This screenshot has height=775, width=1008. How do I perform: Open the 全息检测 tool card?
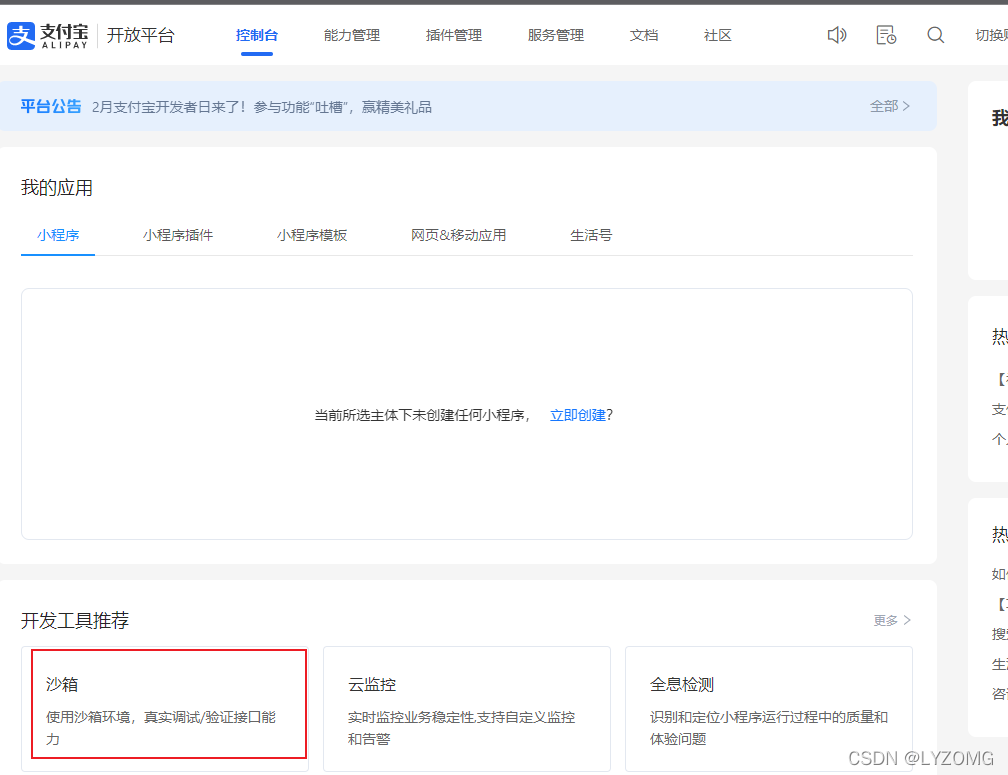[769, 709]
